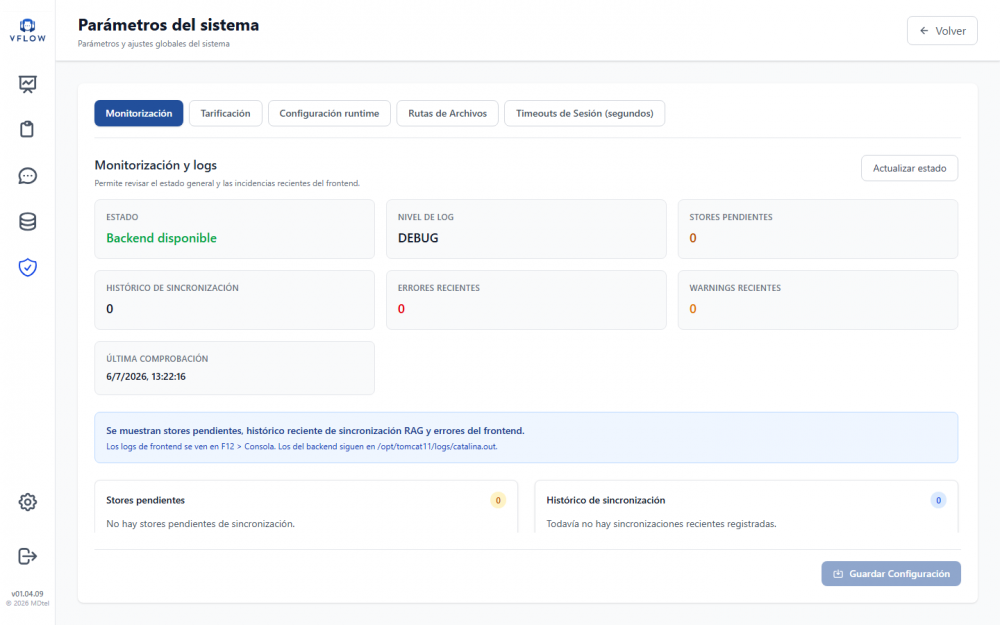The image size is (1000, 625).
Task: Click the save icon in Guardar Configuración
Action: point(838,574)
